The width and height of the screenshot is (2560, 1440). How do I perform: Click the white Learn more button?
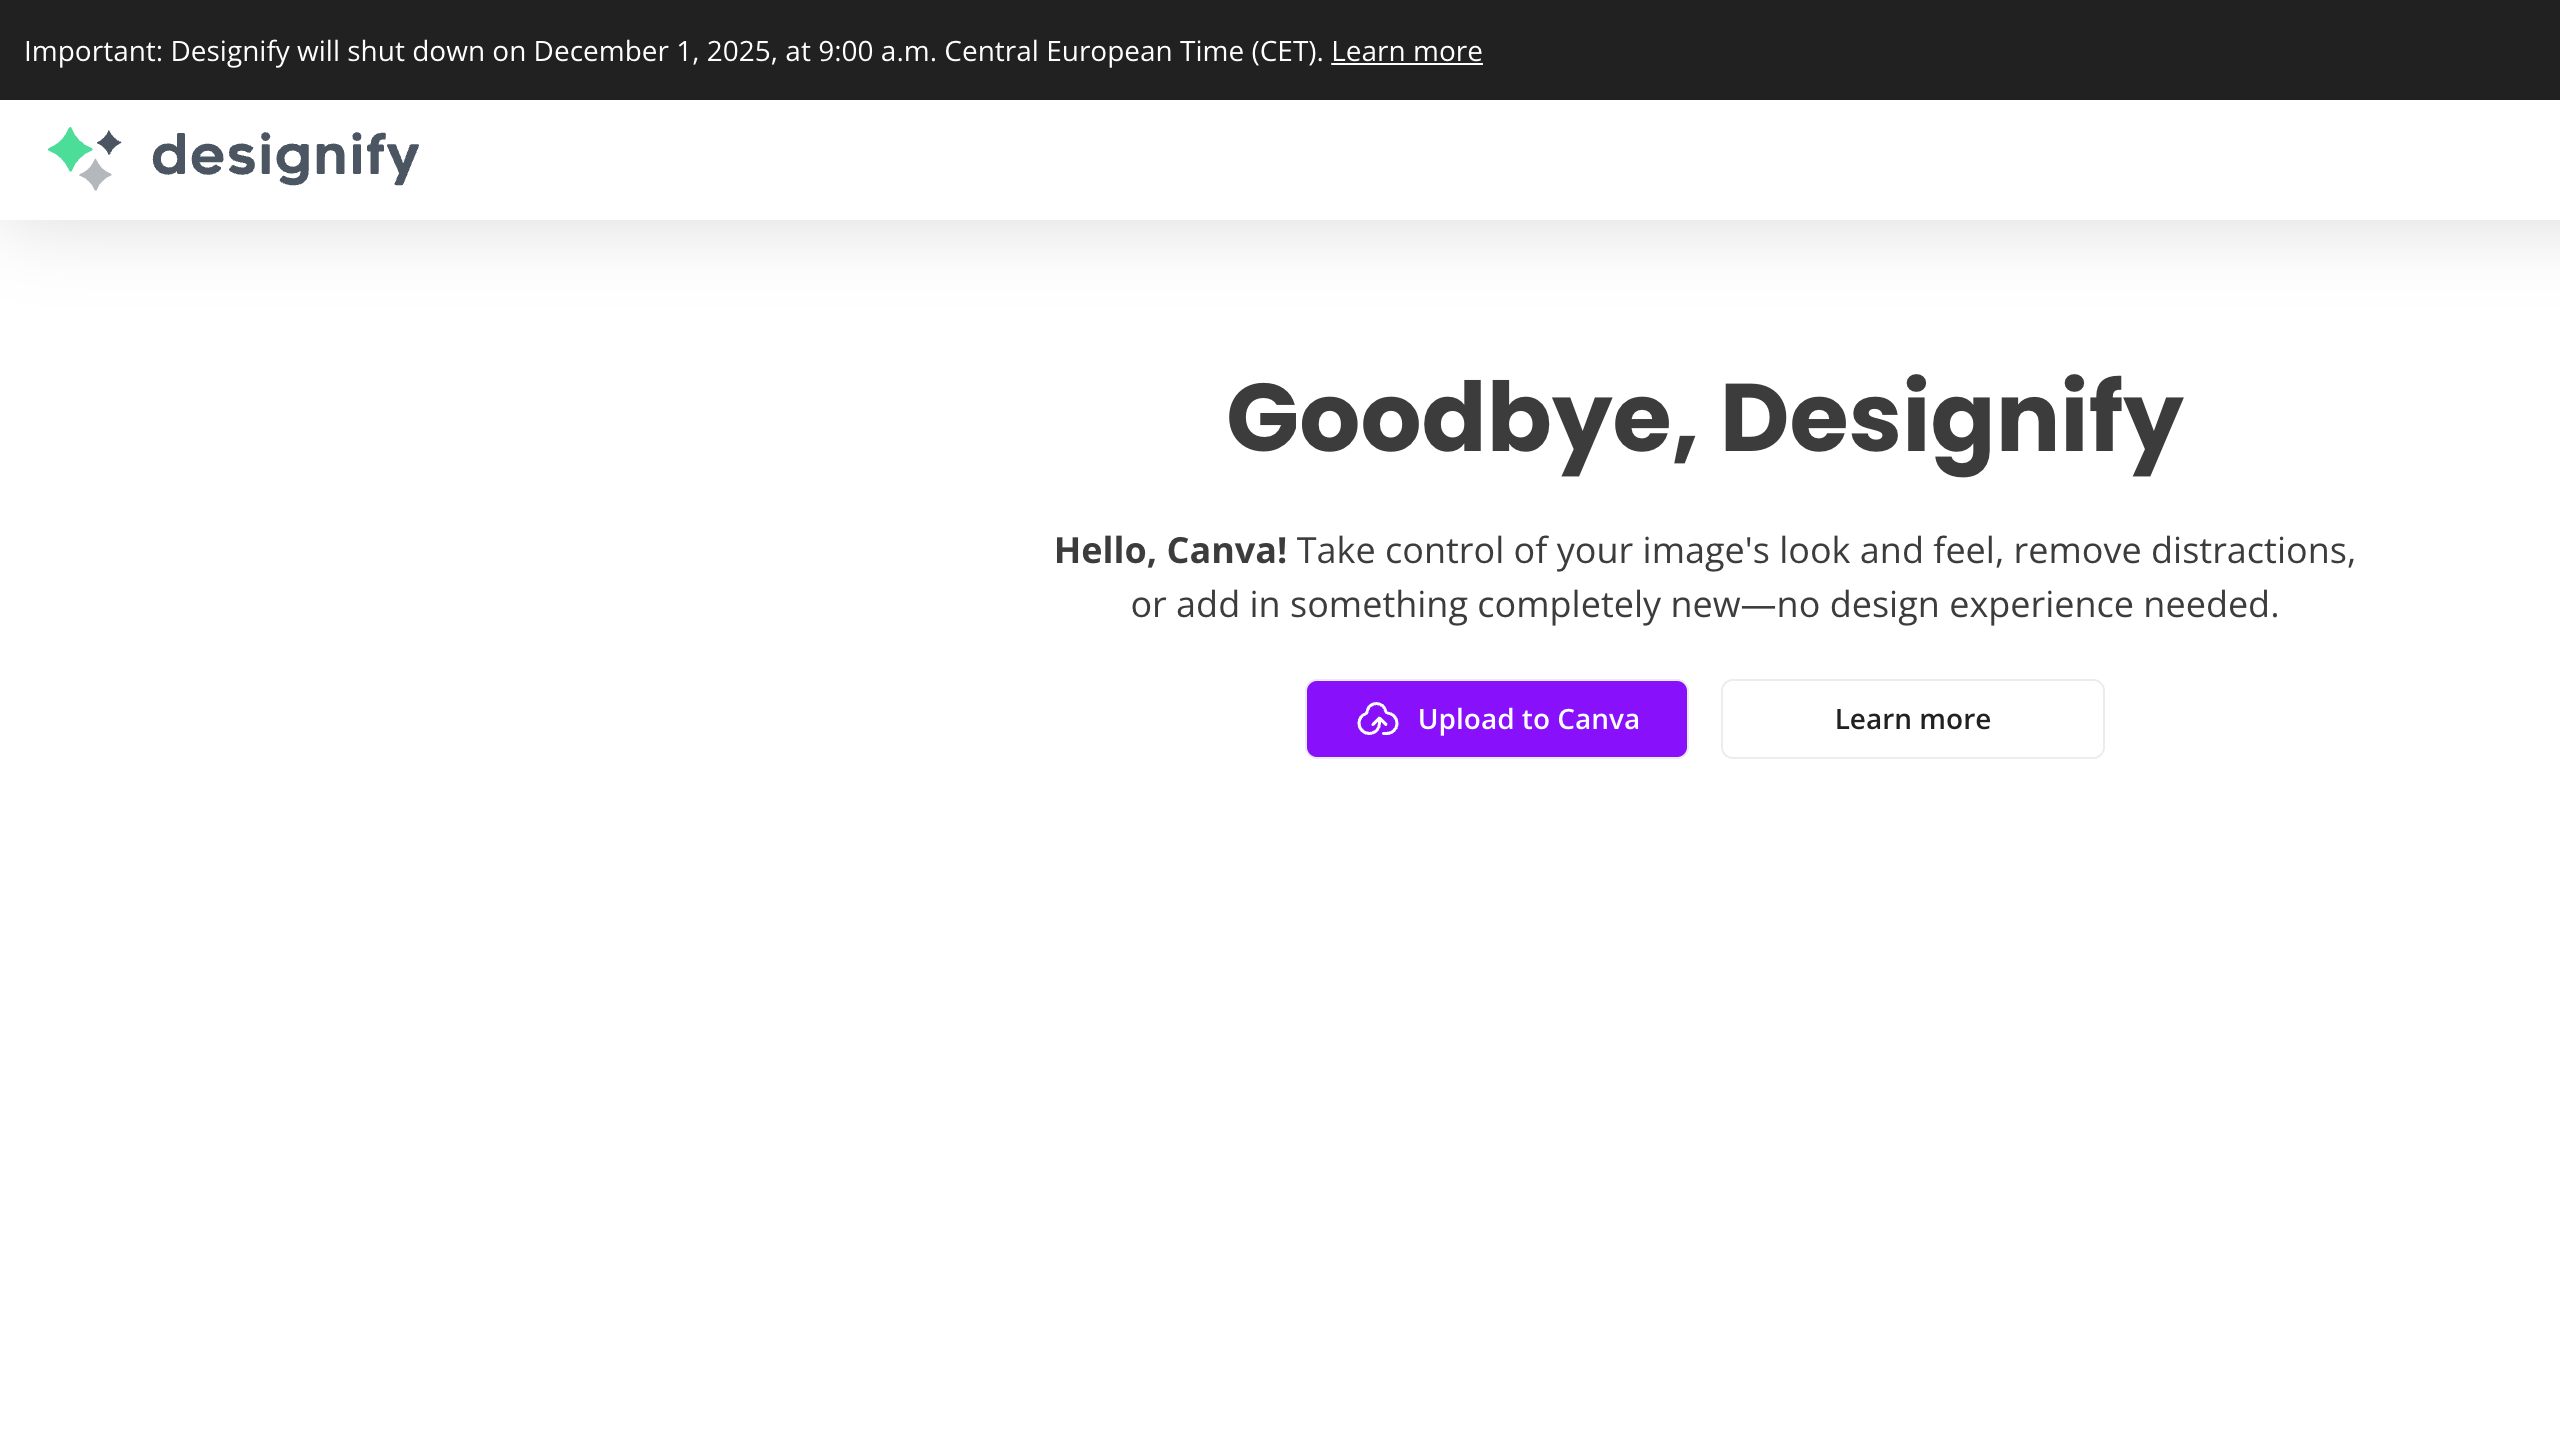1912,719
